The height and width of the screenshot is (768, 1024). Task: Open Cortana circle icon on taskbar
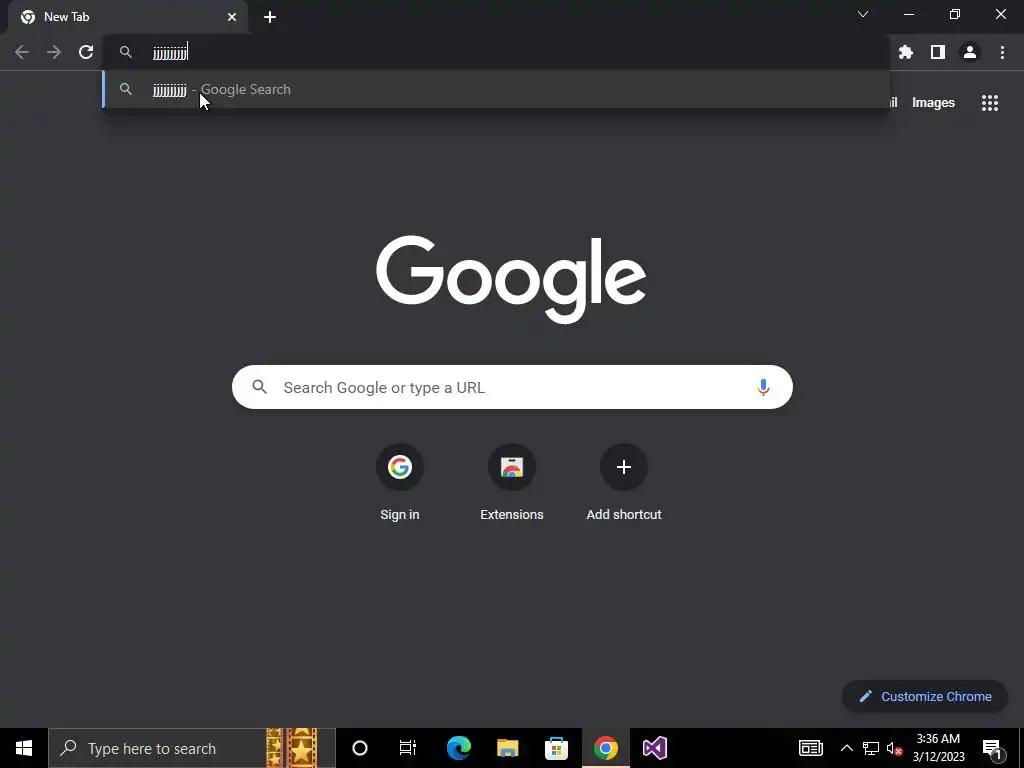[360, 748]
